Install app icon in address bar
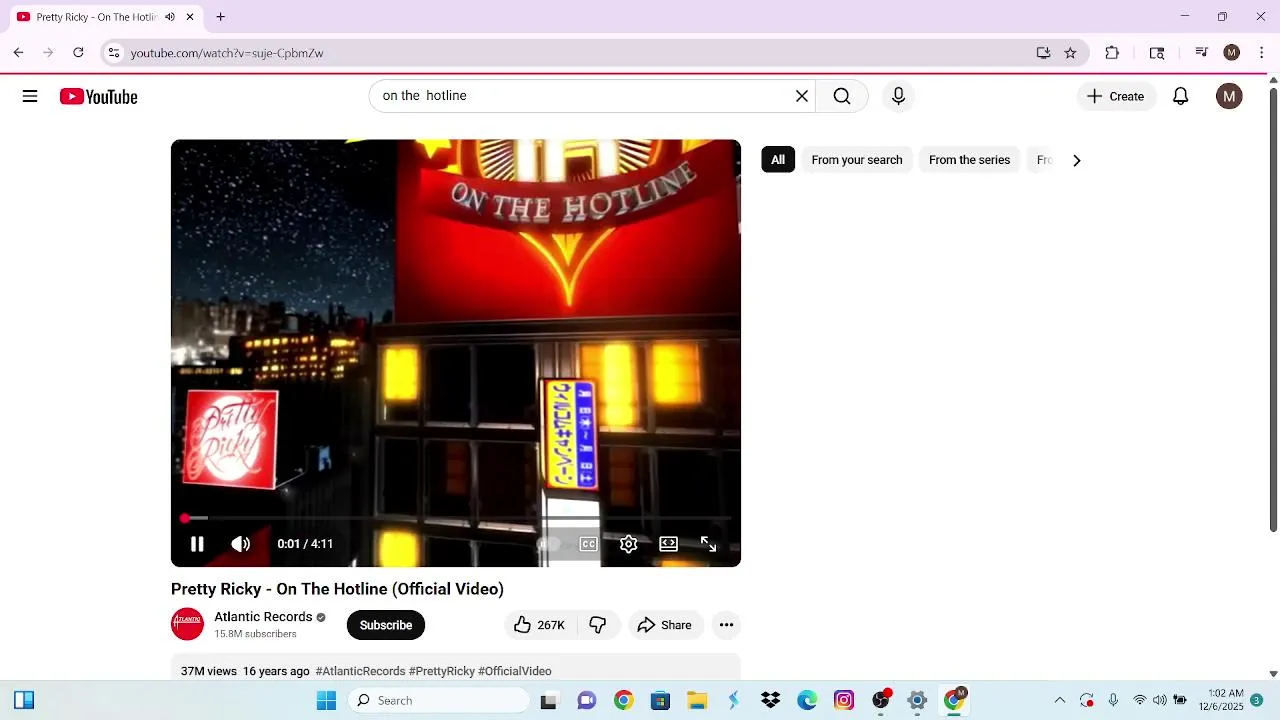Viewport: 1280px width, 720px height. [1043, 53]
